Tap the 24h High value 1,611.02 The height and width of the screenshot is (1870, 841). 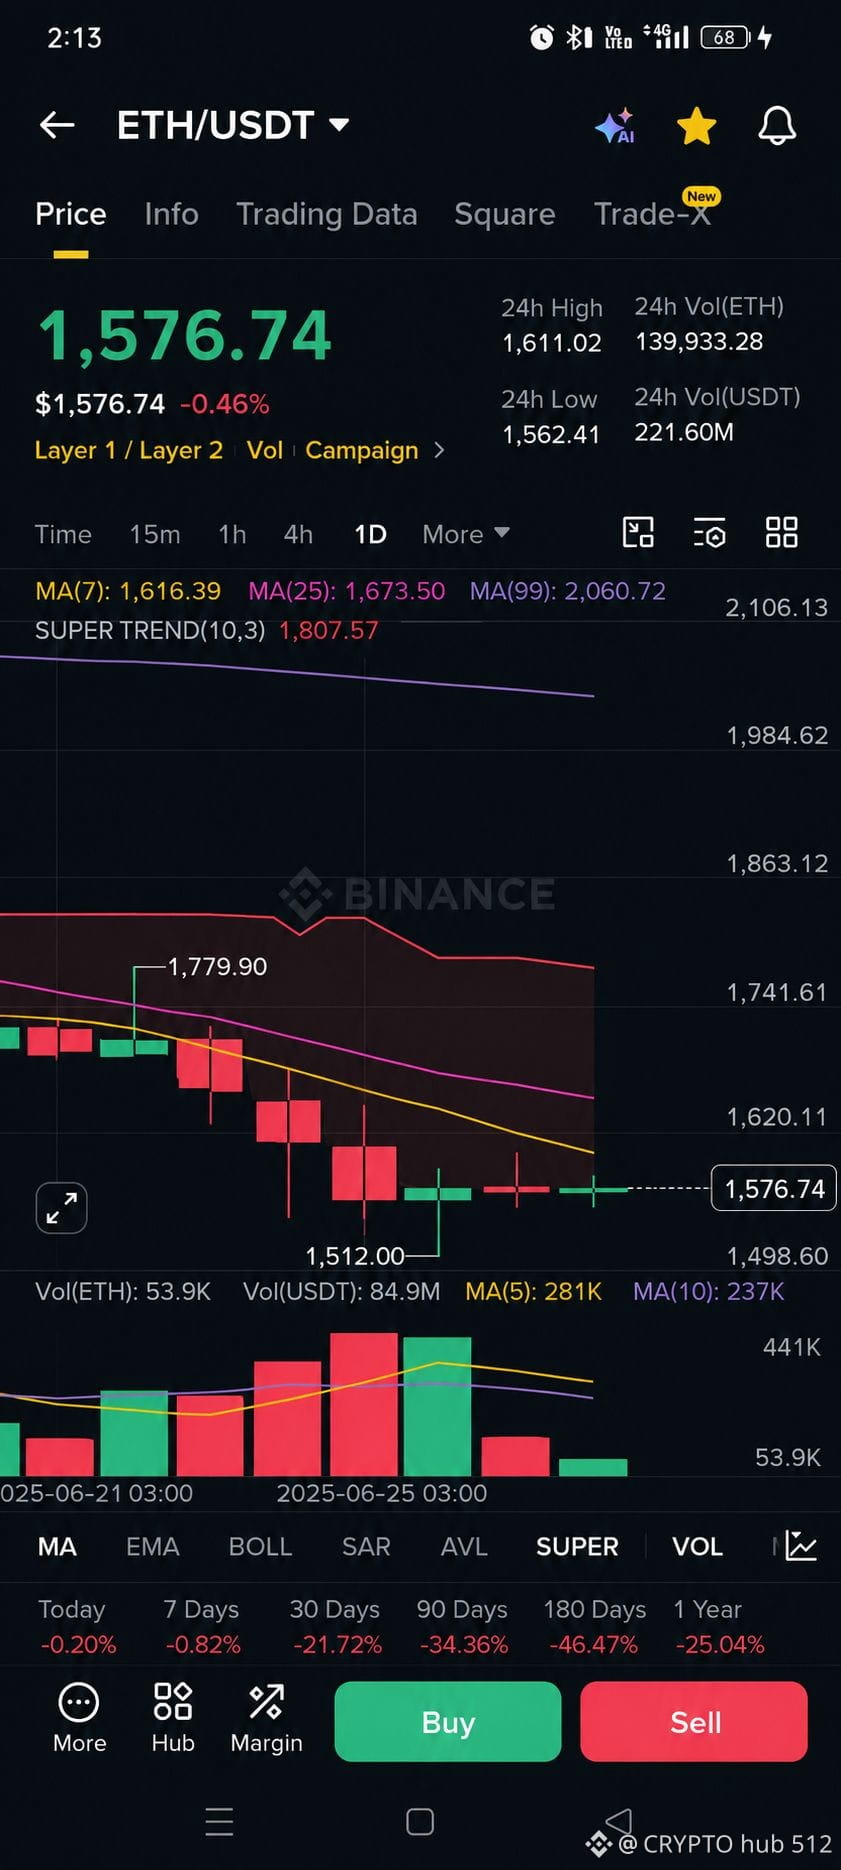click(552, 343)
